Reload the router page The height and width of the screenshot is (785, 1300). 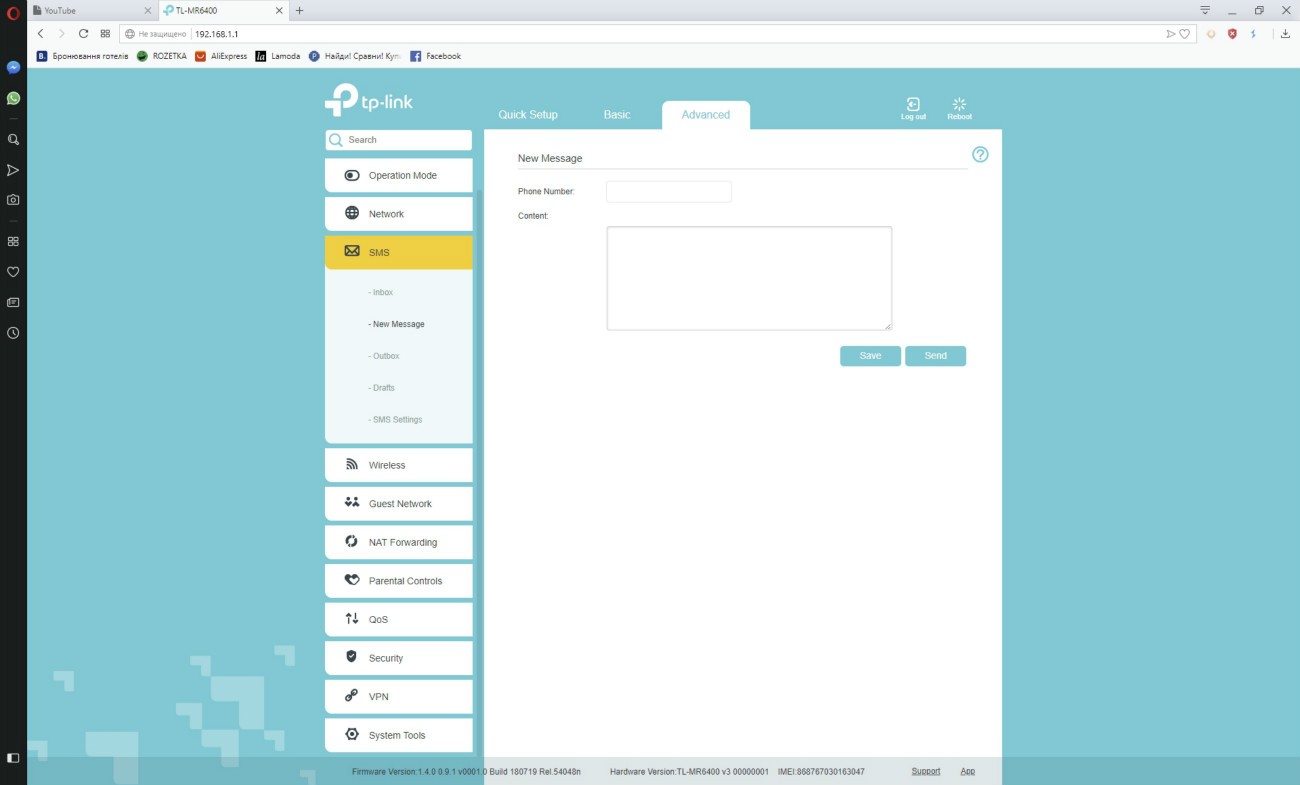pos(83,34)
